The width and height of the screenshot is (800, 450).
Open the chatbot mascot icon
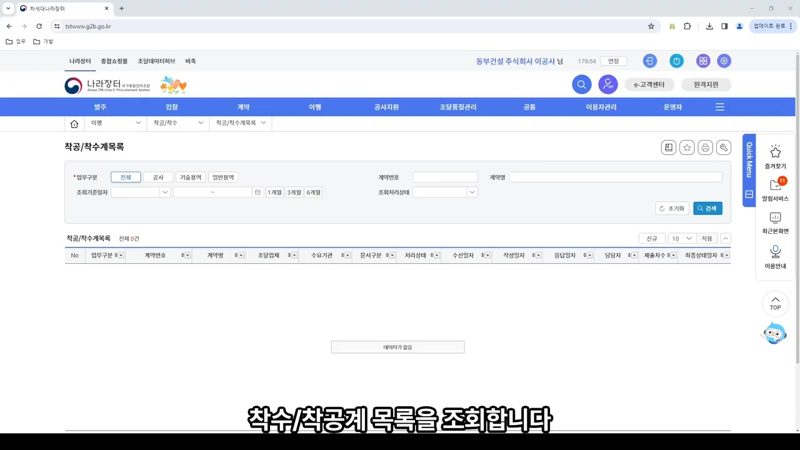774,334
